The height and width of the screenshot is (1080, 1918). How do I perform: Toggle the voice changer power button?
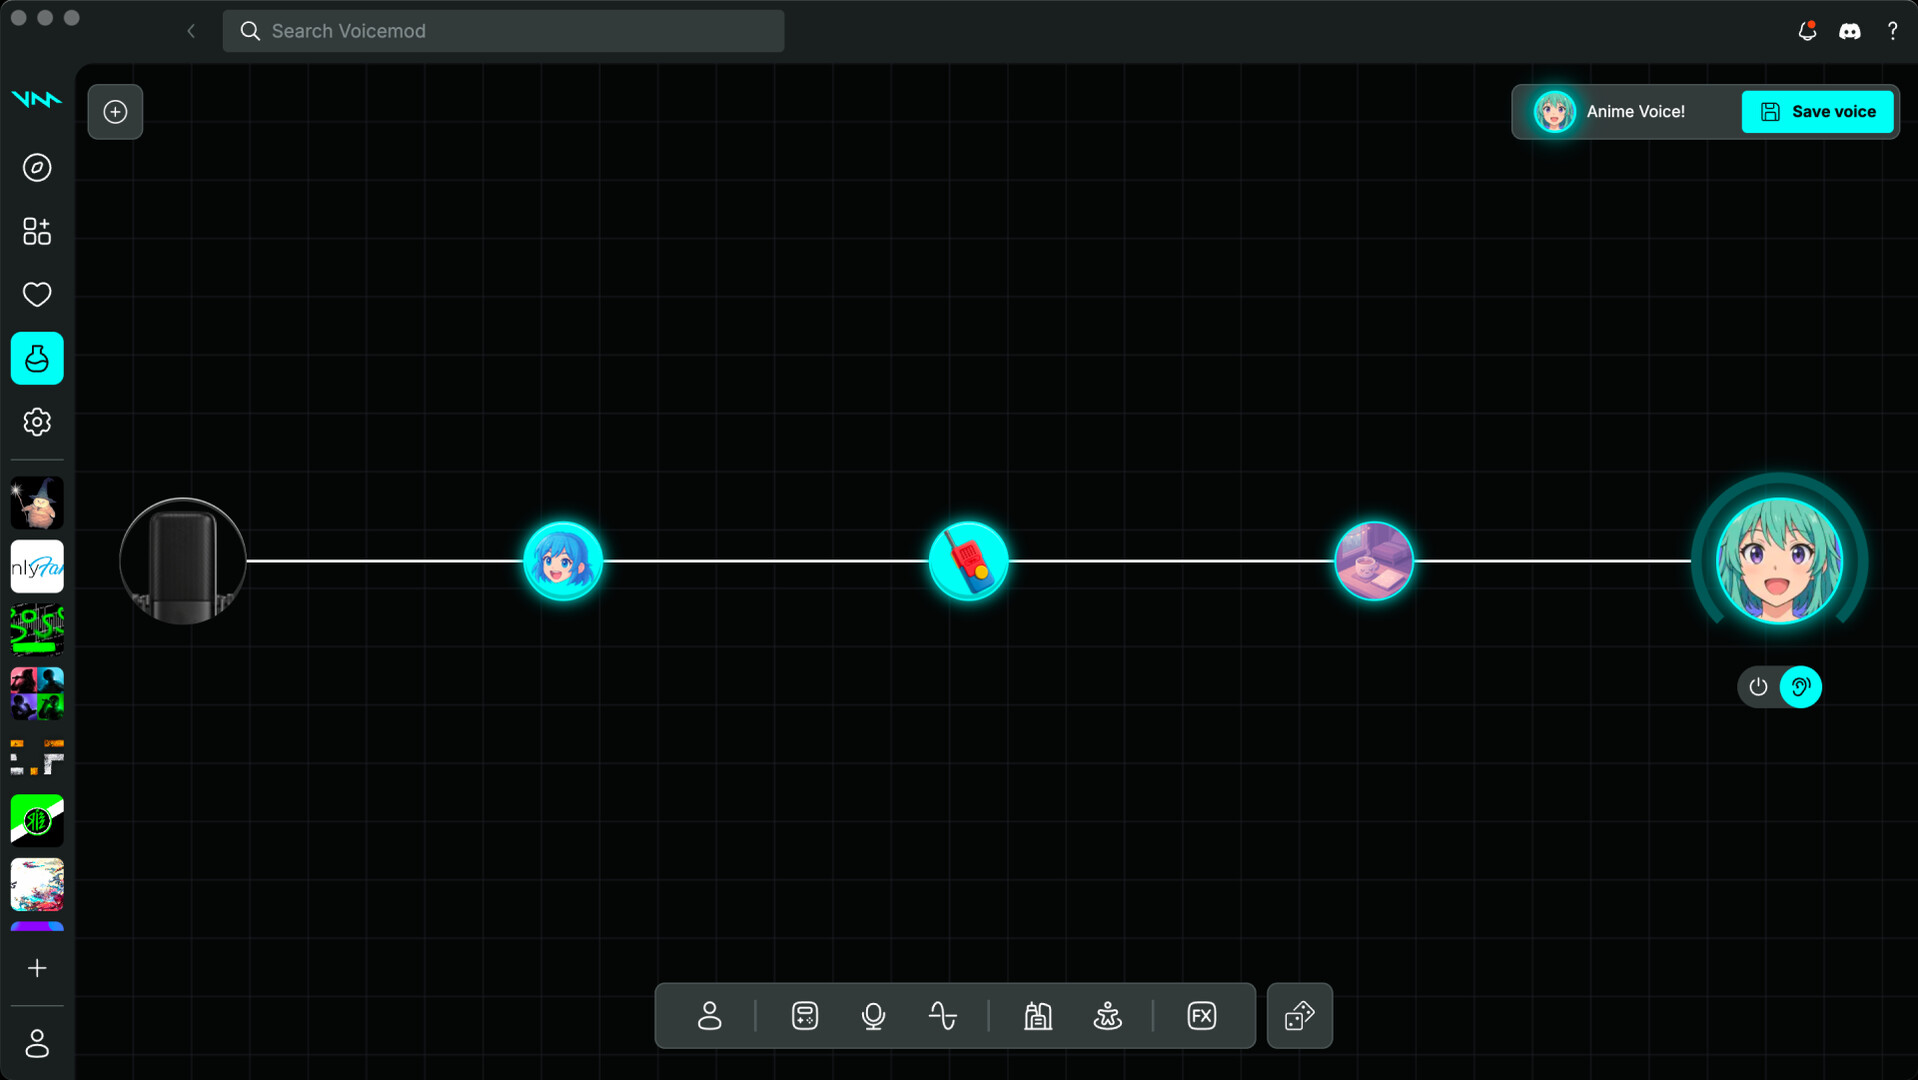pyautogui.click(x=1758, y=687)
